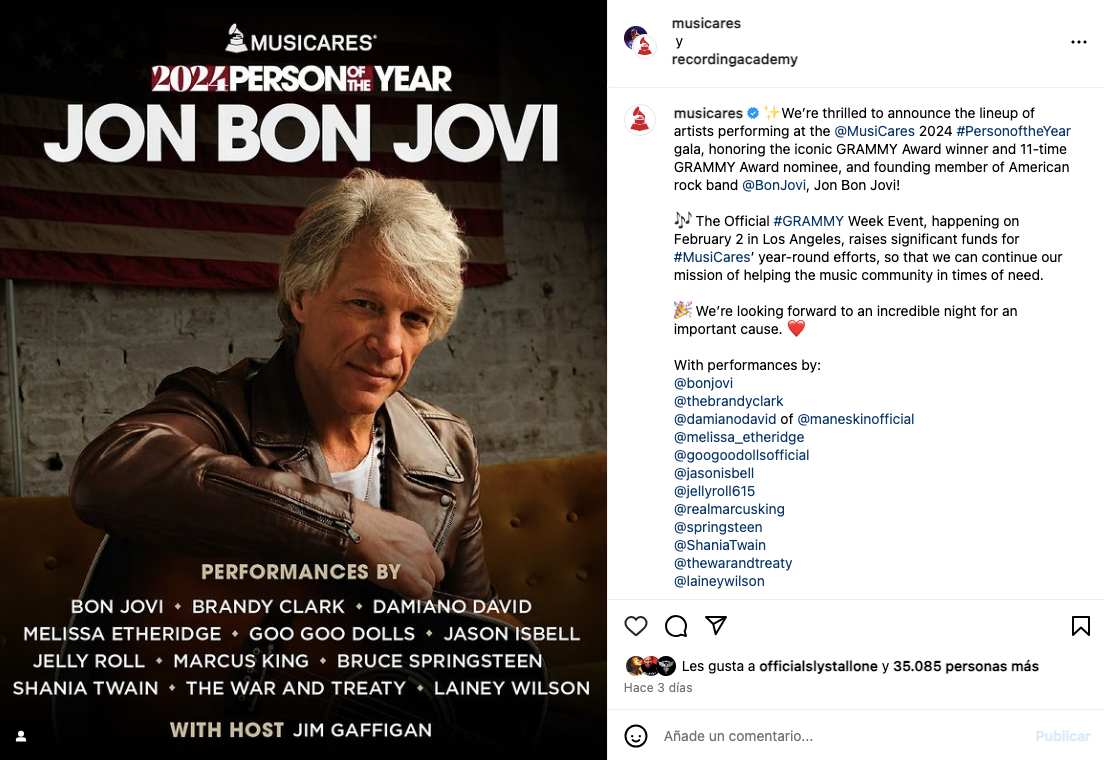Click the Jon Bon Jovi poster image
Viewport: 1104px width, 760px height.
pos(303,380)
